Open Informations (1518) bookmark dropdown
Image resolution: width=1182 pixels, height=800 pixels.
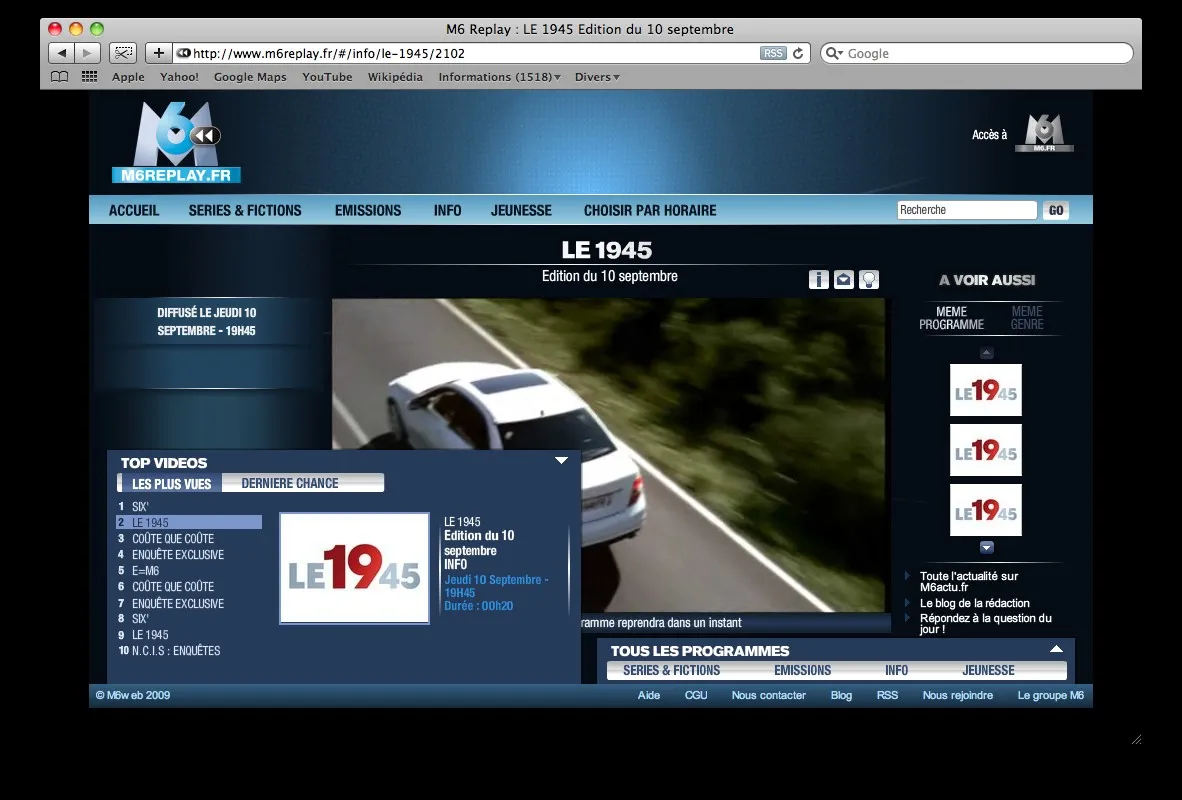click(x=499, y=77)
